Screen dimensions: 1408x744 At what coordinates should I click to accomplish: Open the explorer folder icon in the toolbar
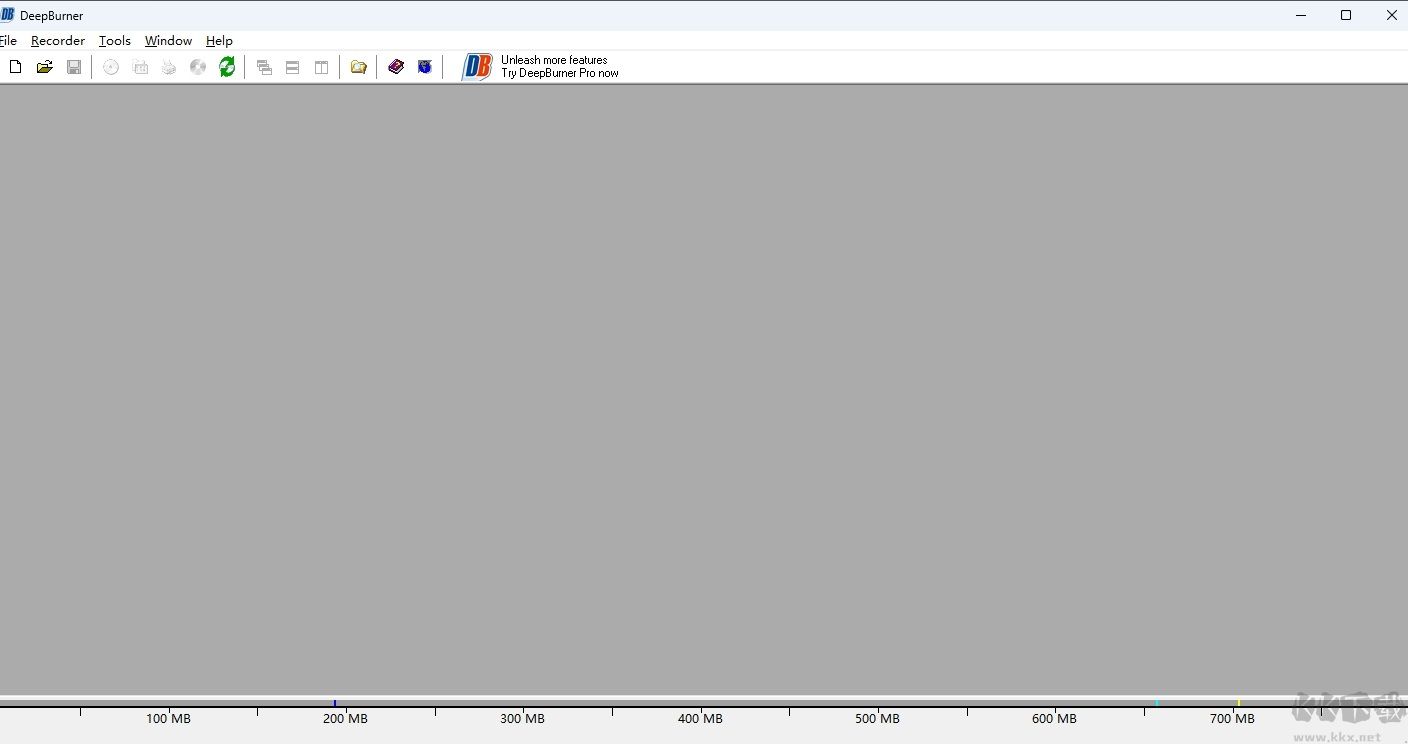[x=358, y=67]
